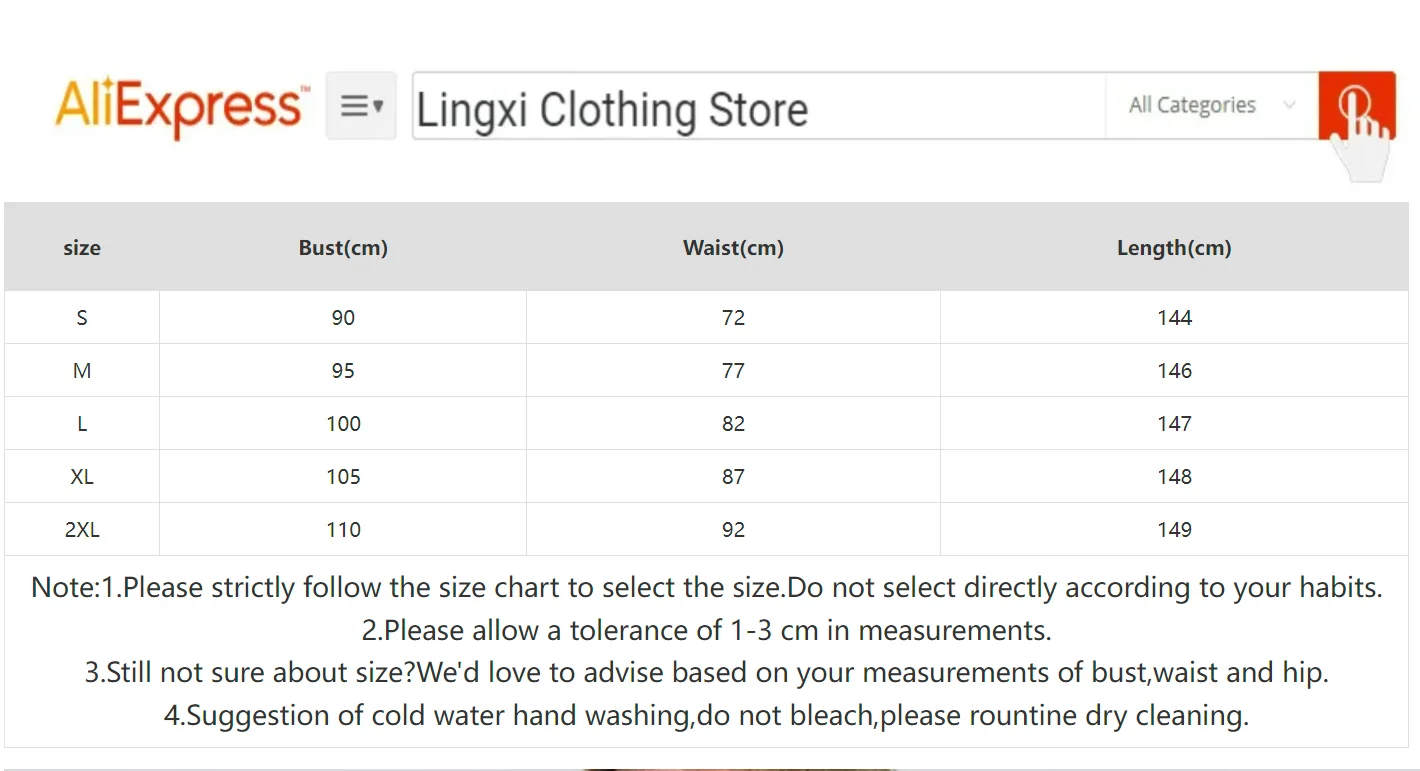
Task: Select the XL size row label
Action: pyautogui.click(x=82, y=477)
